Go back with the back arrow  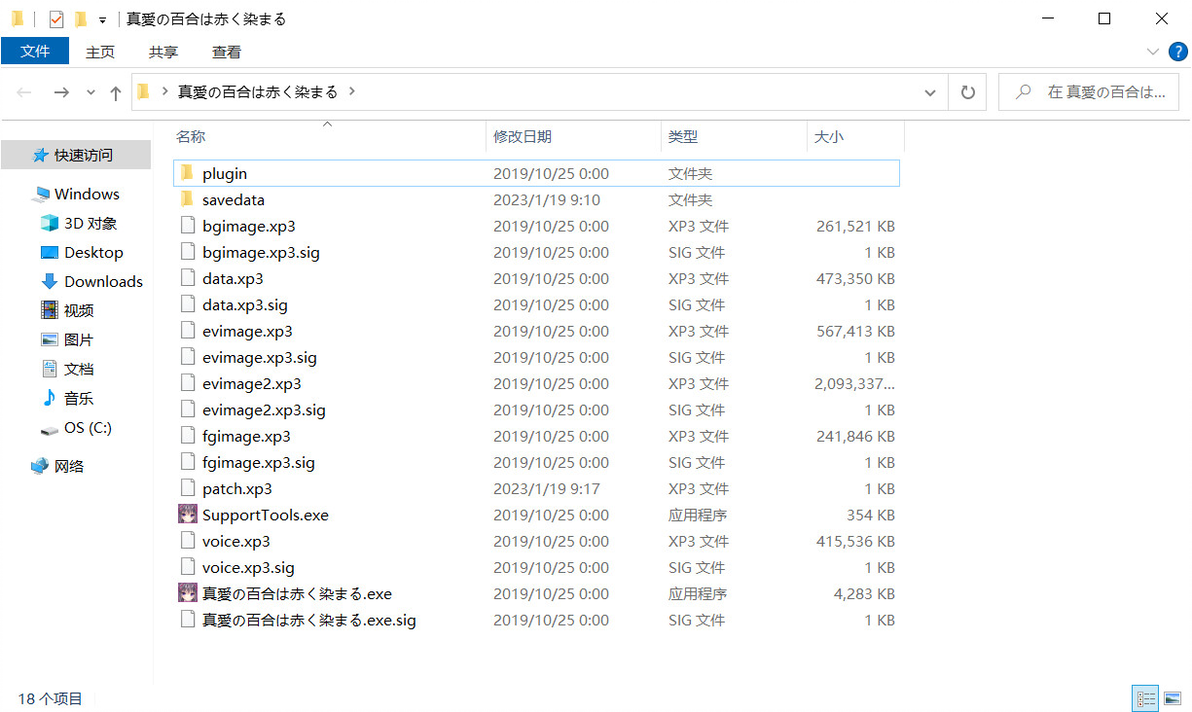point(24,92)
